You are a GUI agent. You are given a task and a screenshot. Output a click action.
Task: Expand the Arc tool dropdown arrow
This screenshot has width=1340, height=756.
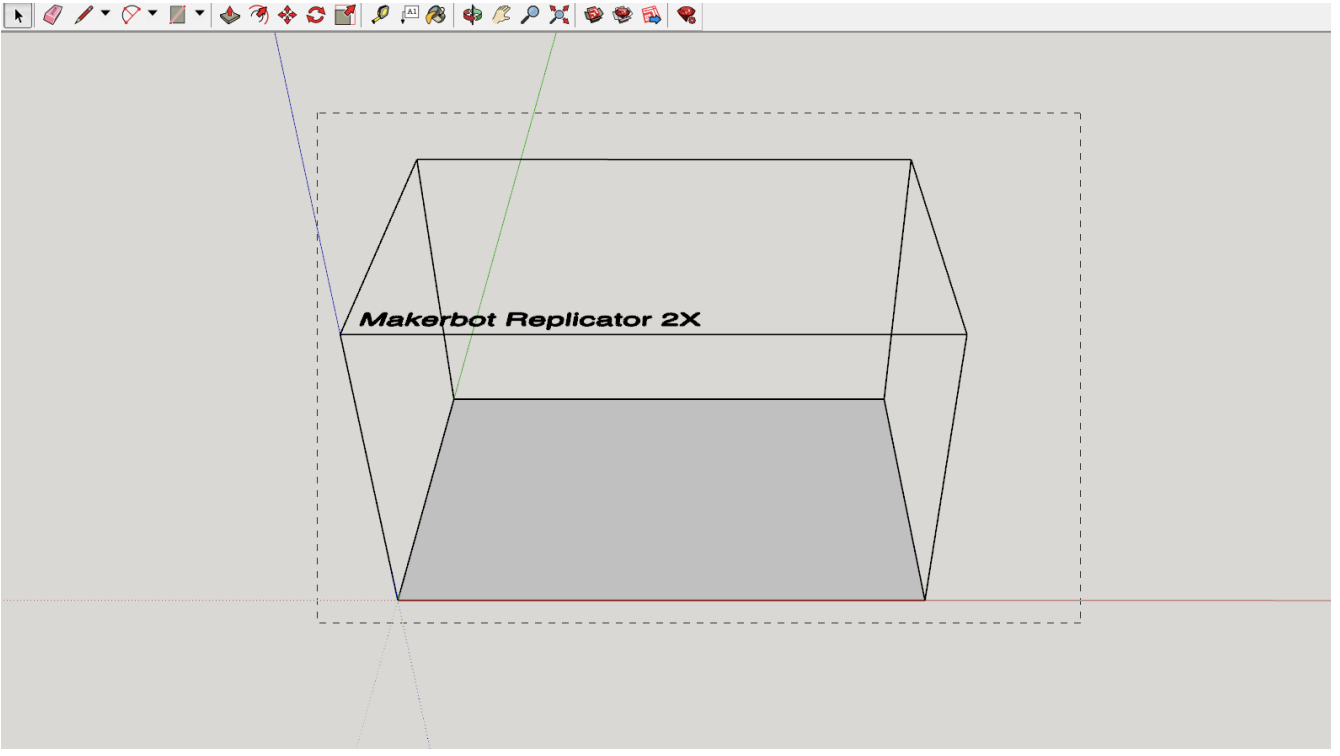152,14
